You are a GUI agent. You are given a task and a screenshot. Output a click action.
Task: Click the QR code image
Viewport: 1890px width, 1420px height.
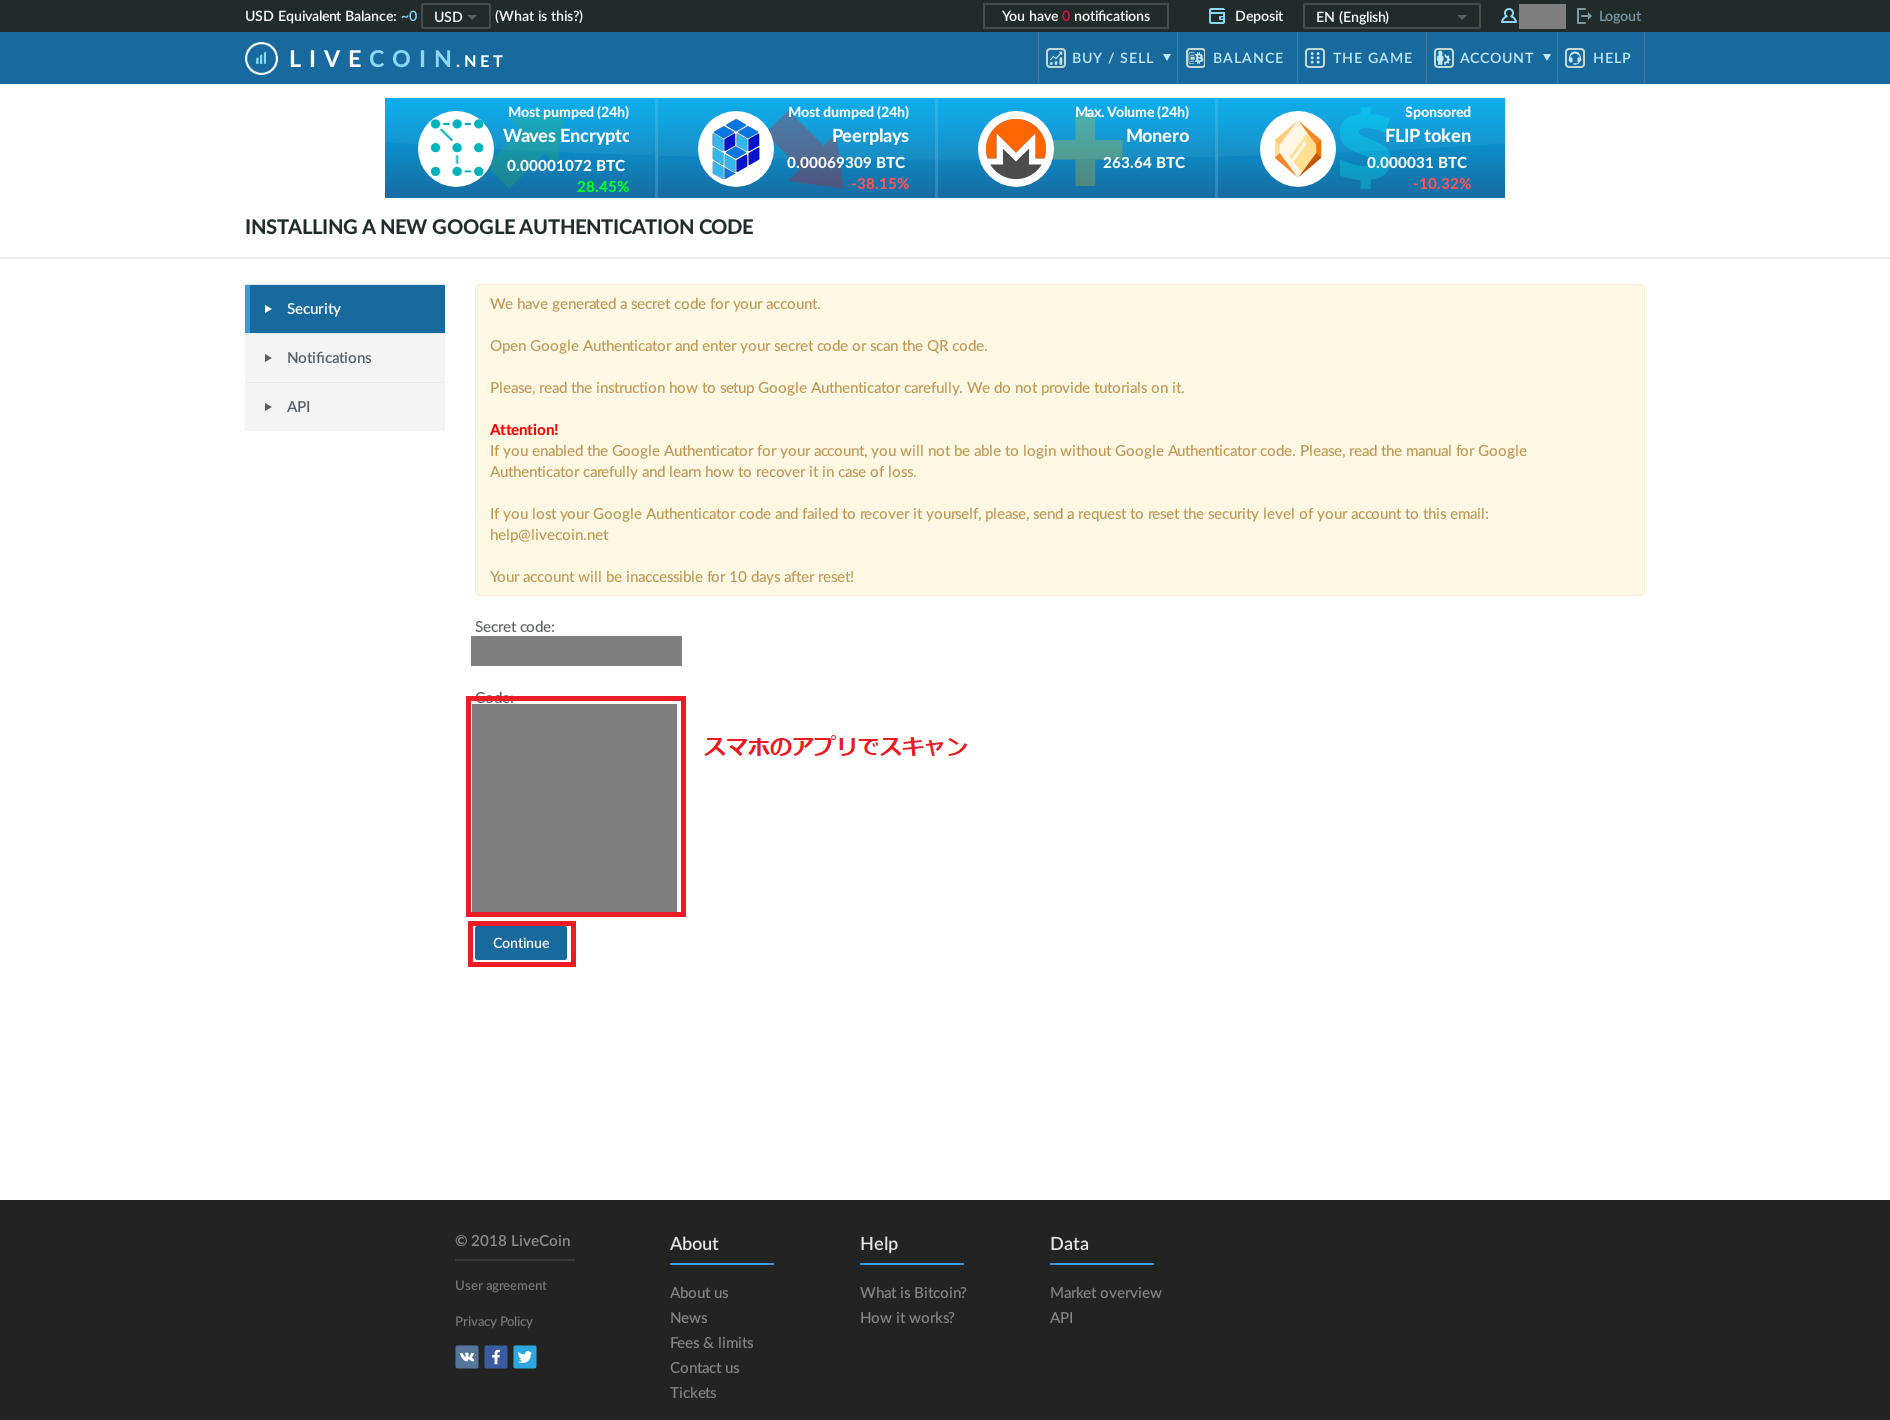point(575,807)
